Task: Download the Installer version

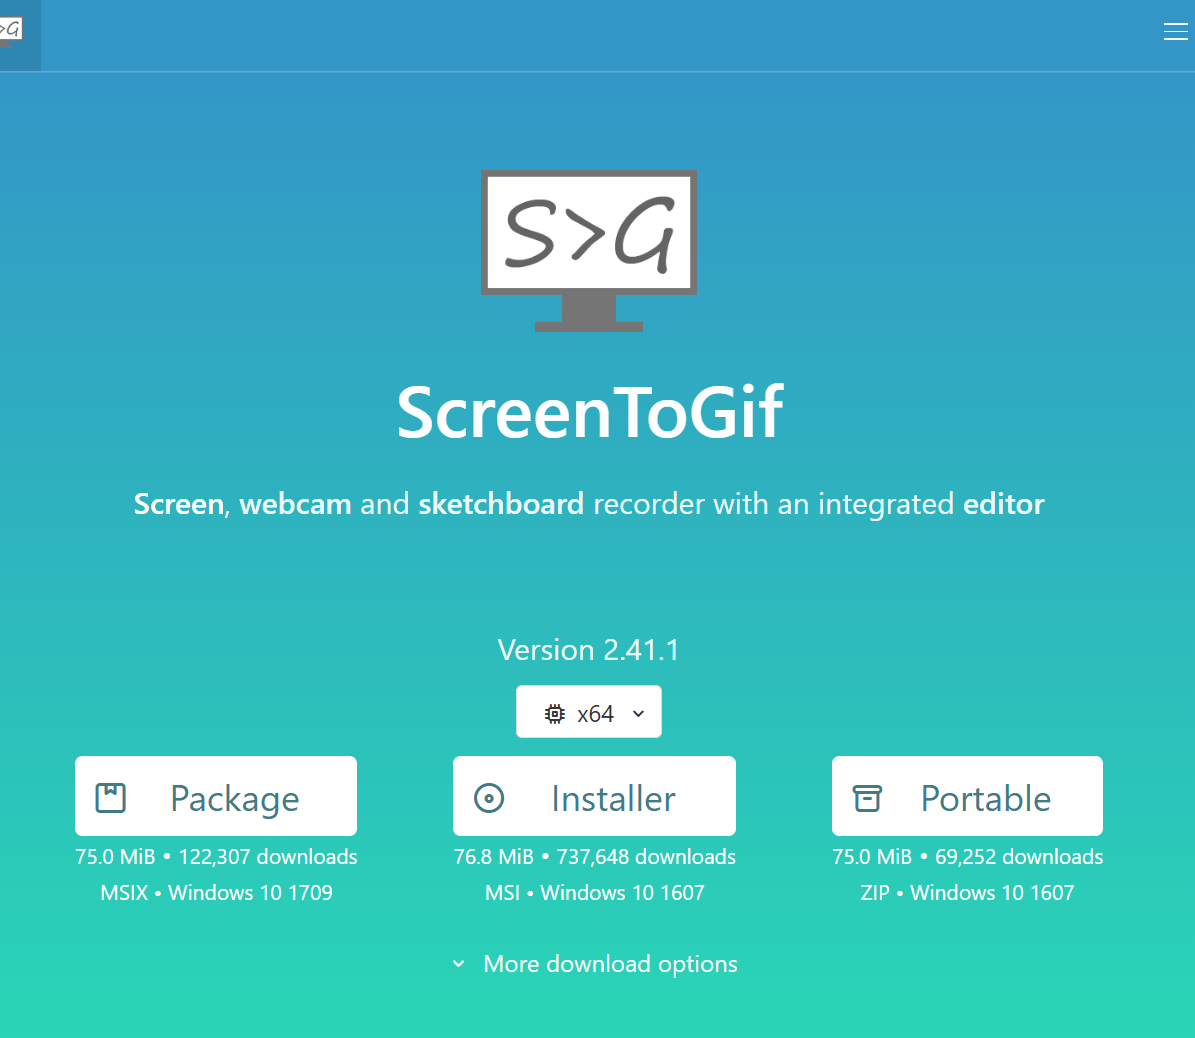Action: [x=594, y=796]
